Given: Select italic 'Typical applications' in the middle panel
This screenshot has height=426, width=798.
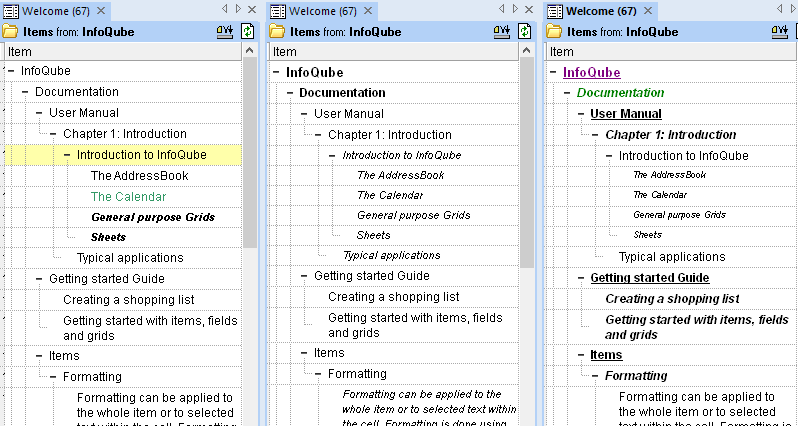Looking at the screenshot, I should point(391,255).
